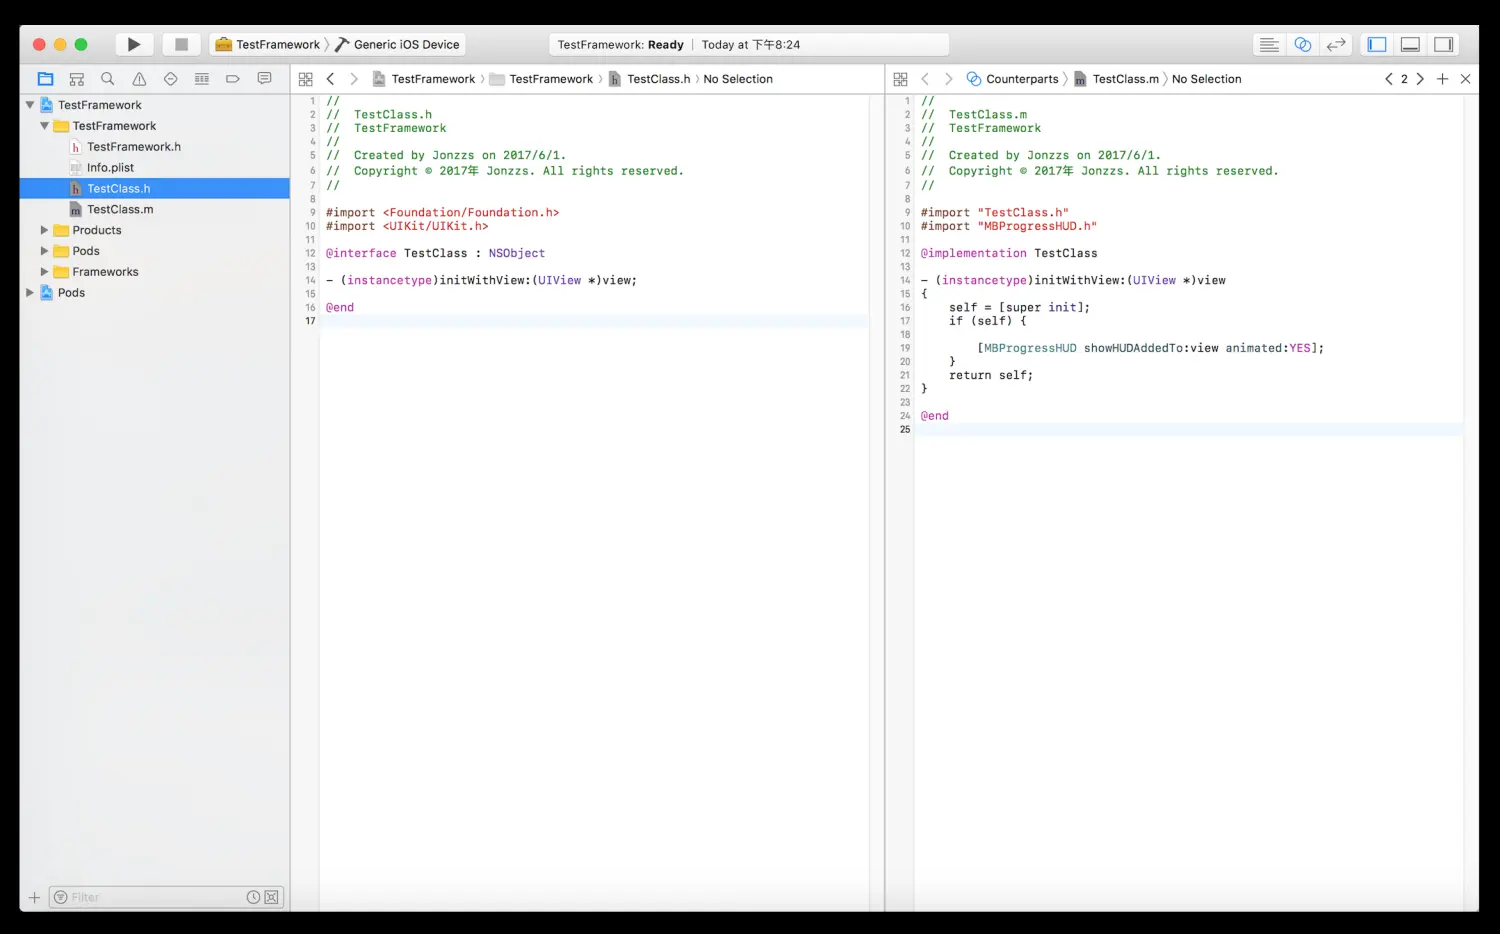Close the assistant editor pane

tap(1465, 79)
